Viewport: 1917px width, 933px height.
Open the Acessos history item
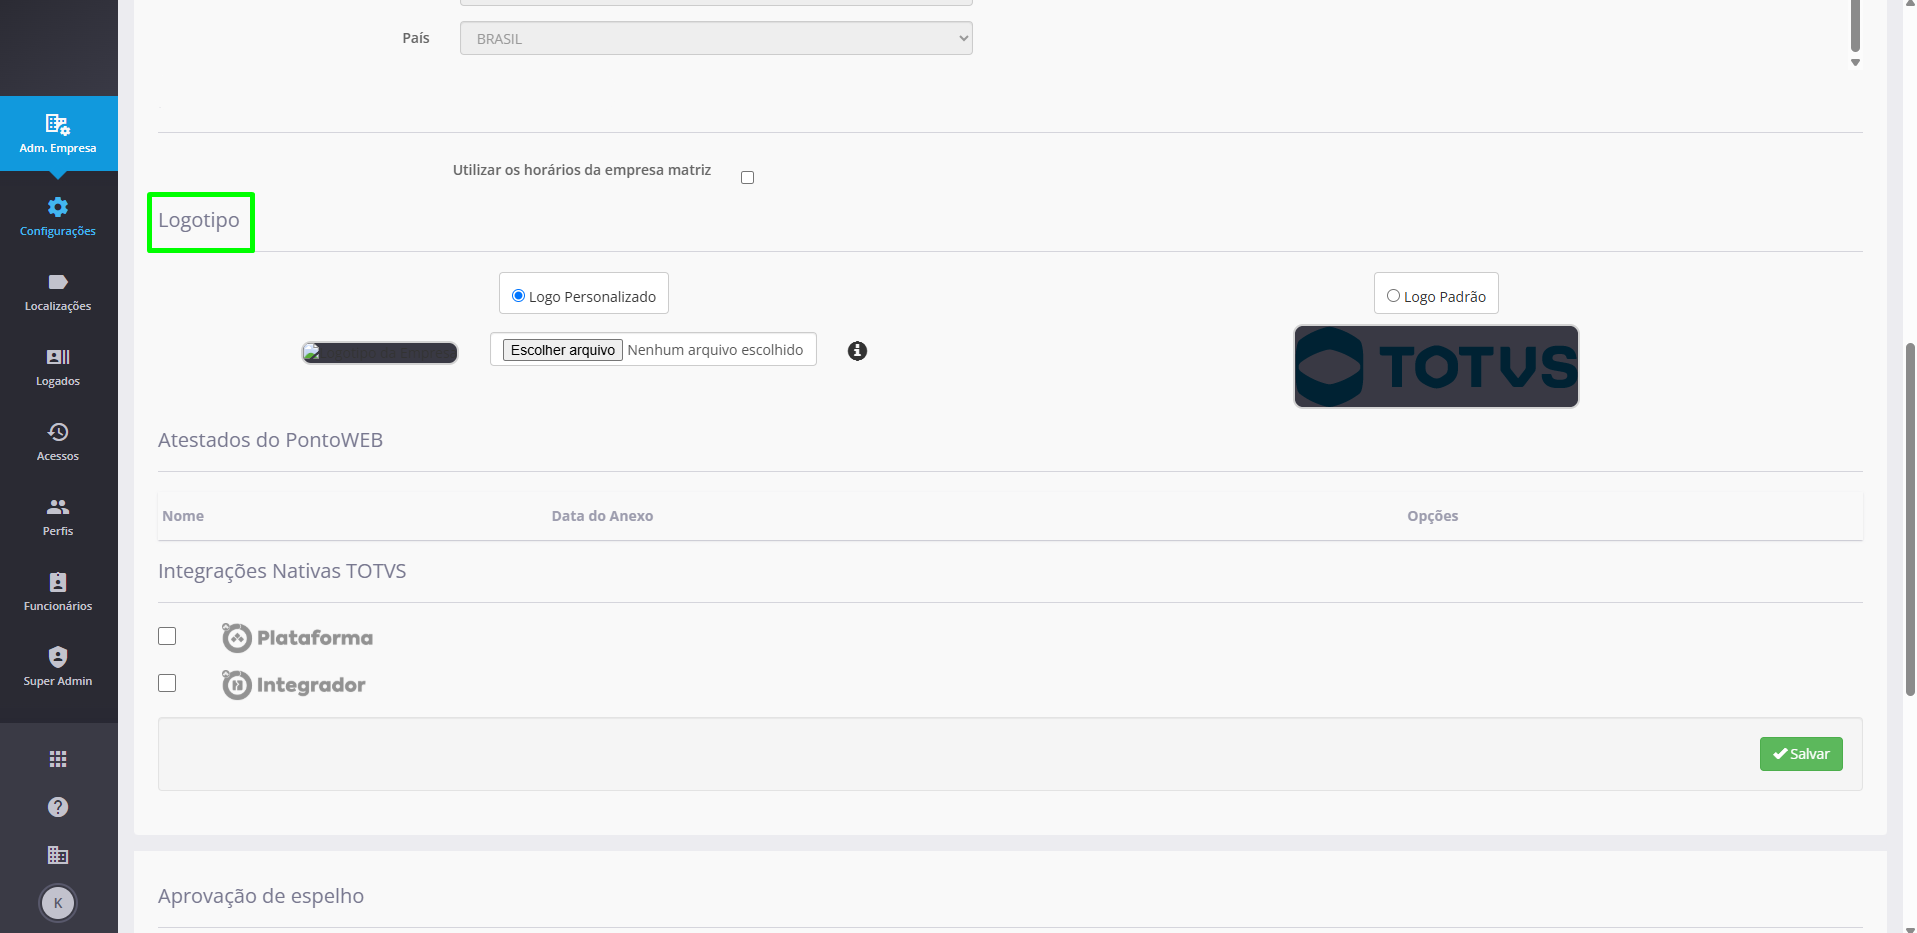pyautogui.click(x=58, y=442)
